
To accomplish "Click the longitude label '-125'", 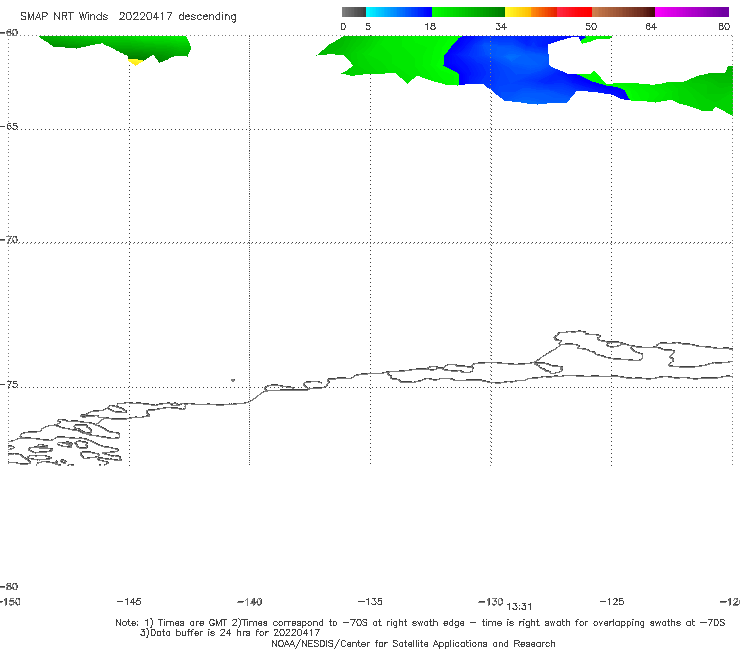I will [612, 601].
